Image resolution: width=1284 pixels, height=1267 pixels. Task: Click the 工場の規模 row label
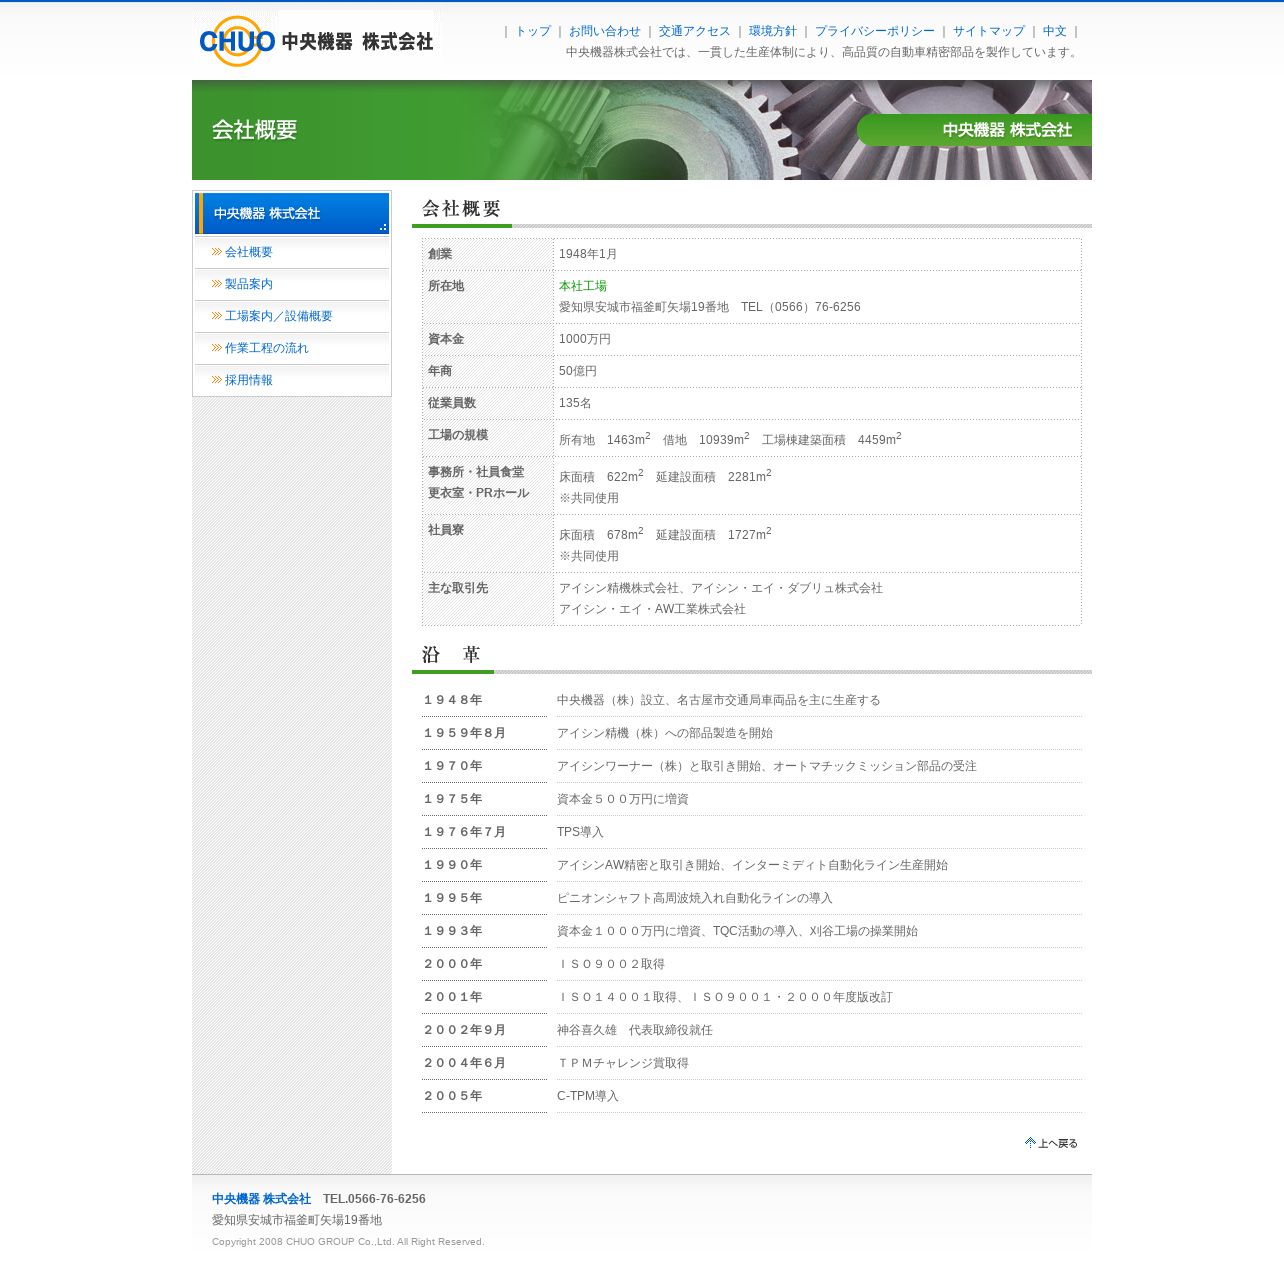458,435
